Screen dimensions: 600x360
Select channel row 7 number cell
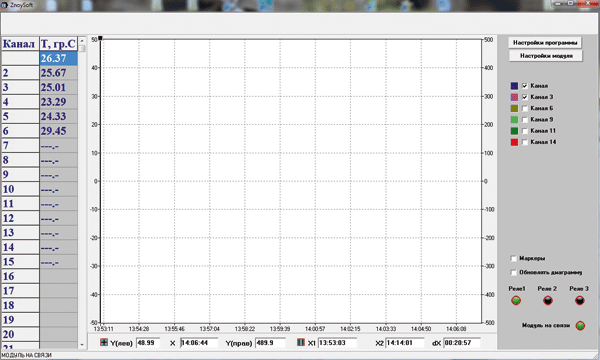pyautogui.click(x=20, y=145)
